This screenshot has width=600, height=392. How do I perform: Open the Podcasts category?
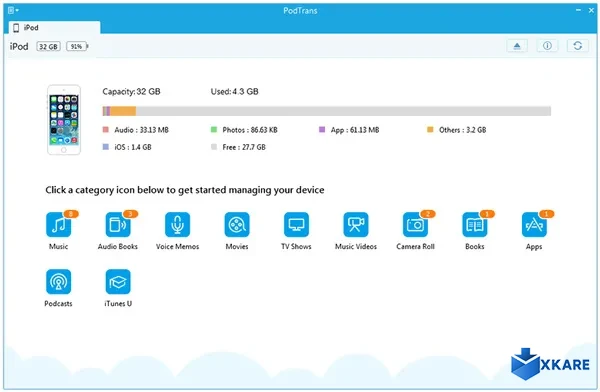tap(59, 282)
